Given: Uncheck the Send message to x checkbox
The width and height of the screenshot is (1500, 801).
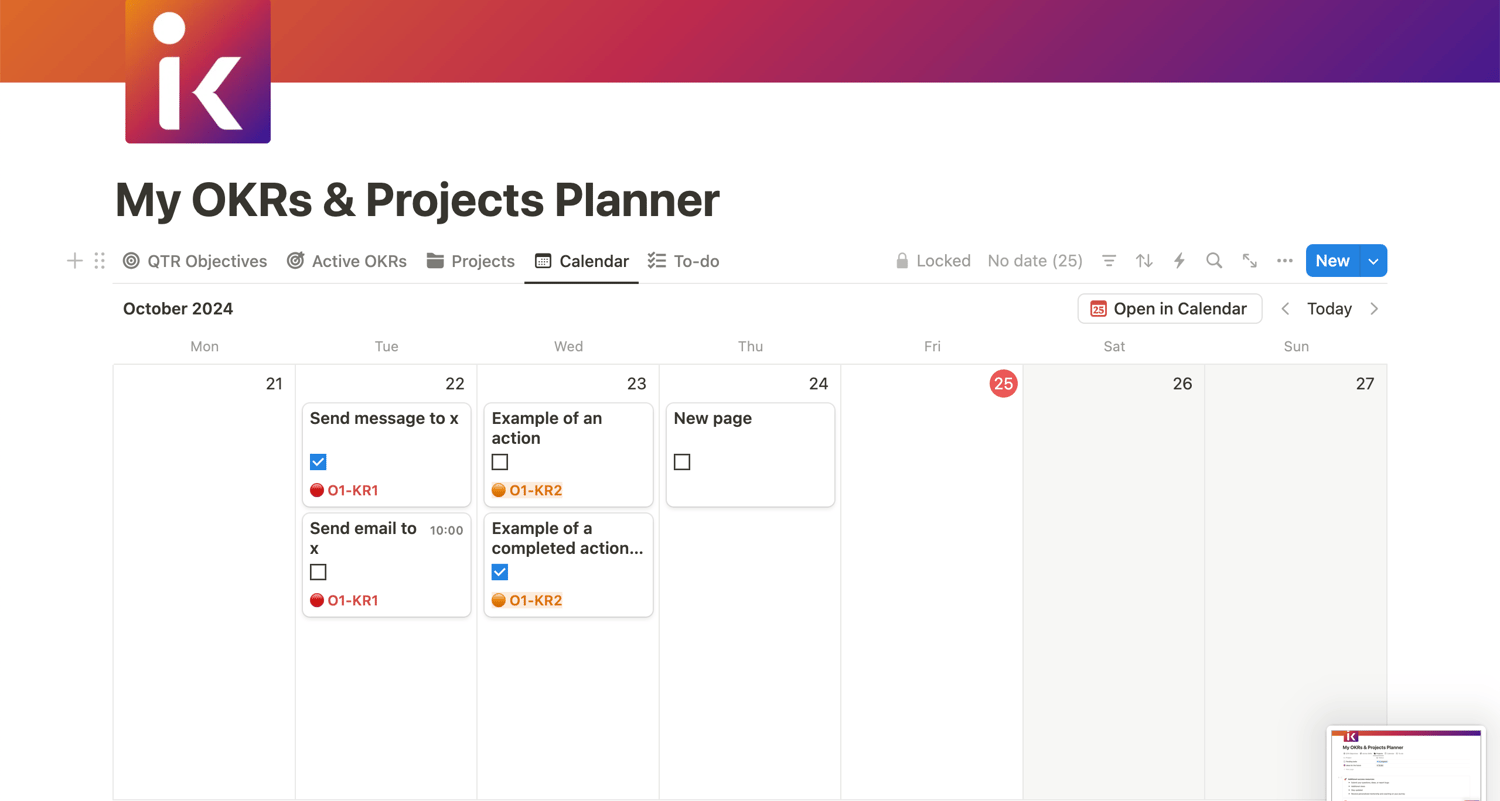Looking at the screenshot, I should (x=318, y=462).
